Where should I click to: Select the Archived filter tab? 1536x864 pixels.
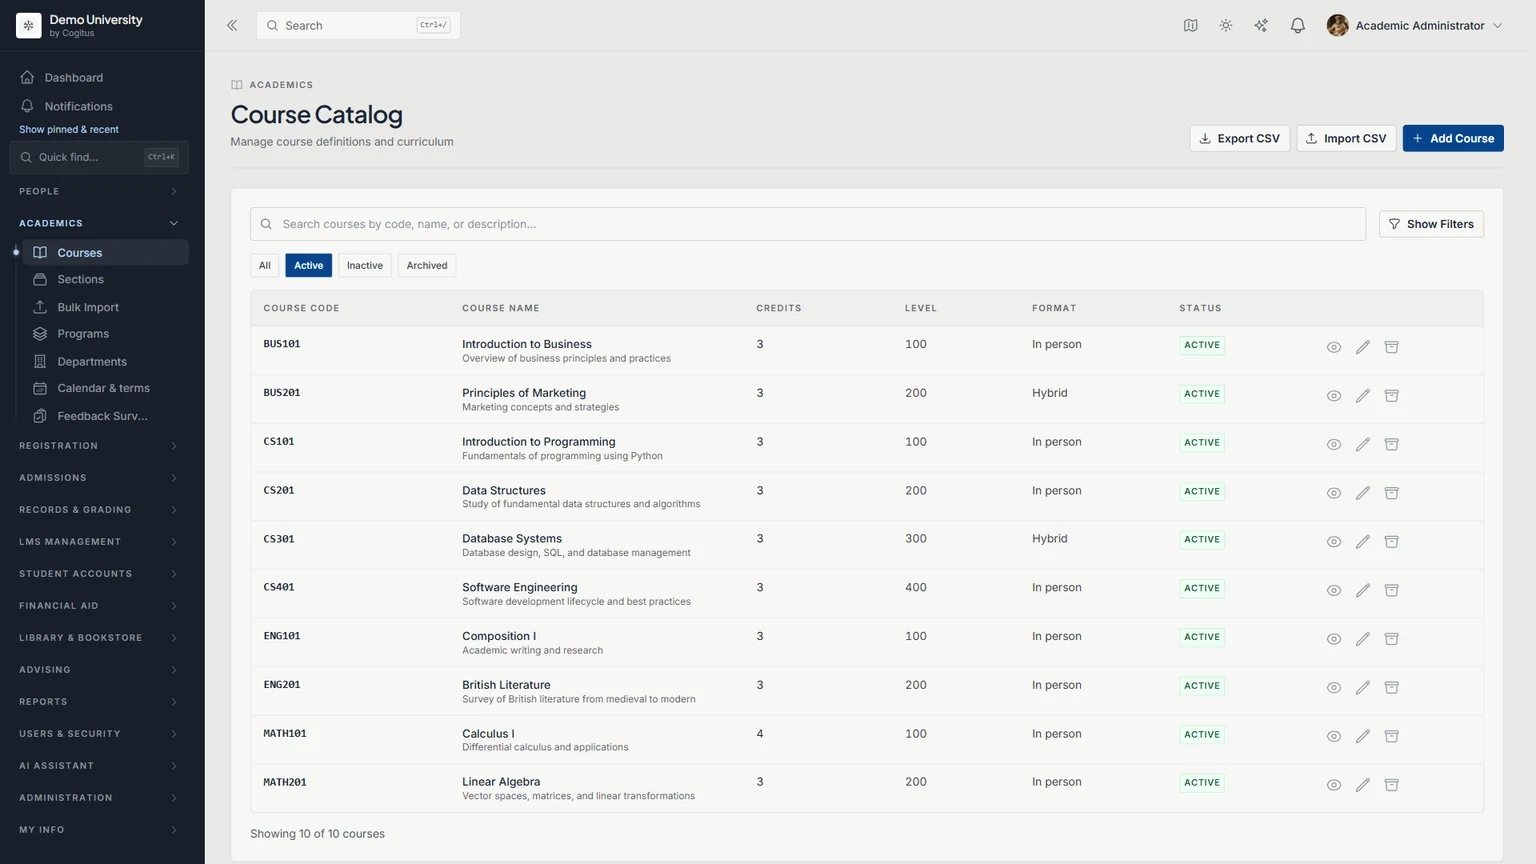[x=427, y=265]
